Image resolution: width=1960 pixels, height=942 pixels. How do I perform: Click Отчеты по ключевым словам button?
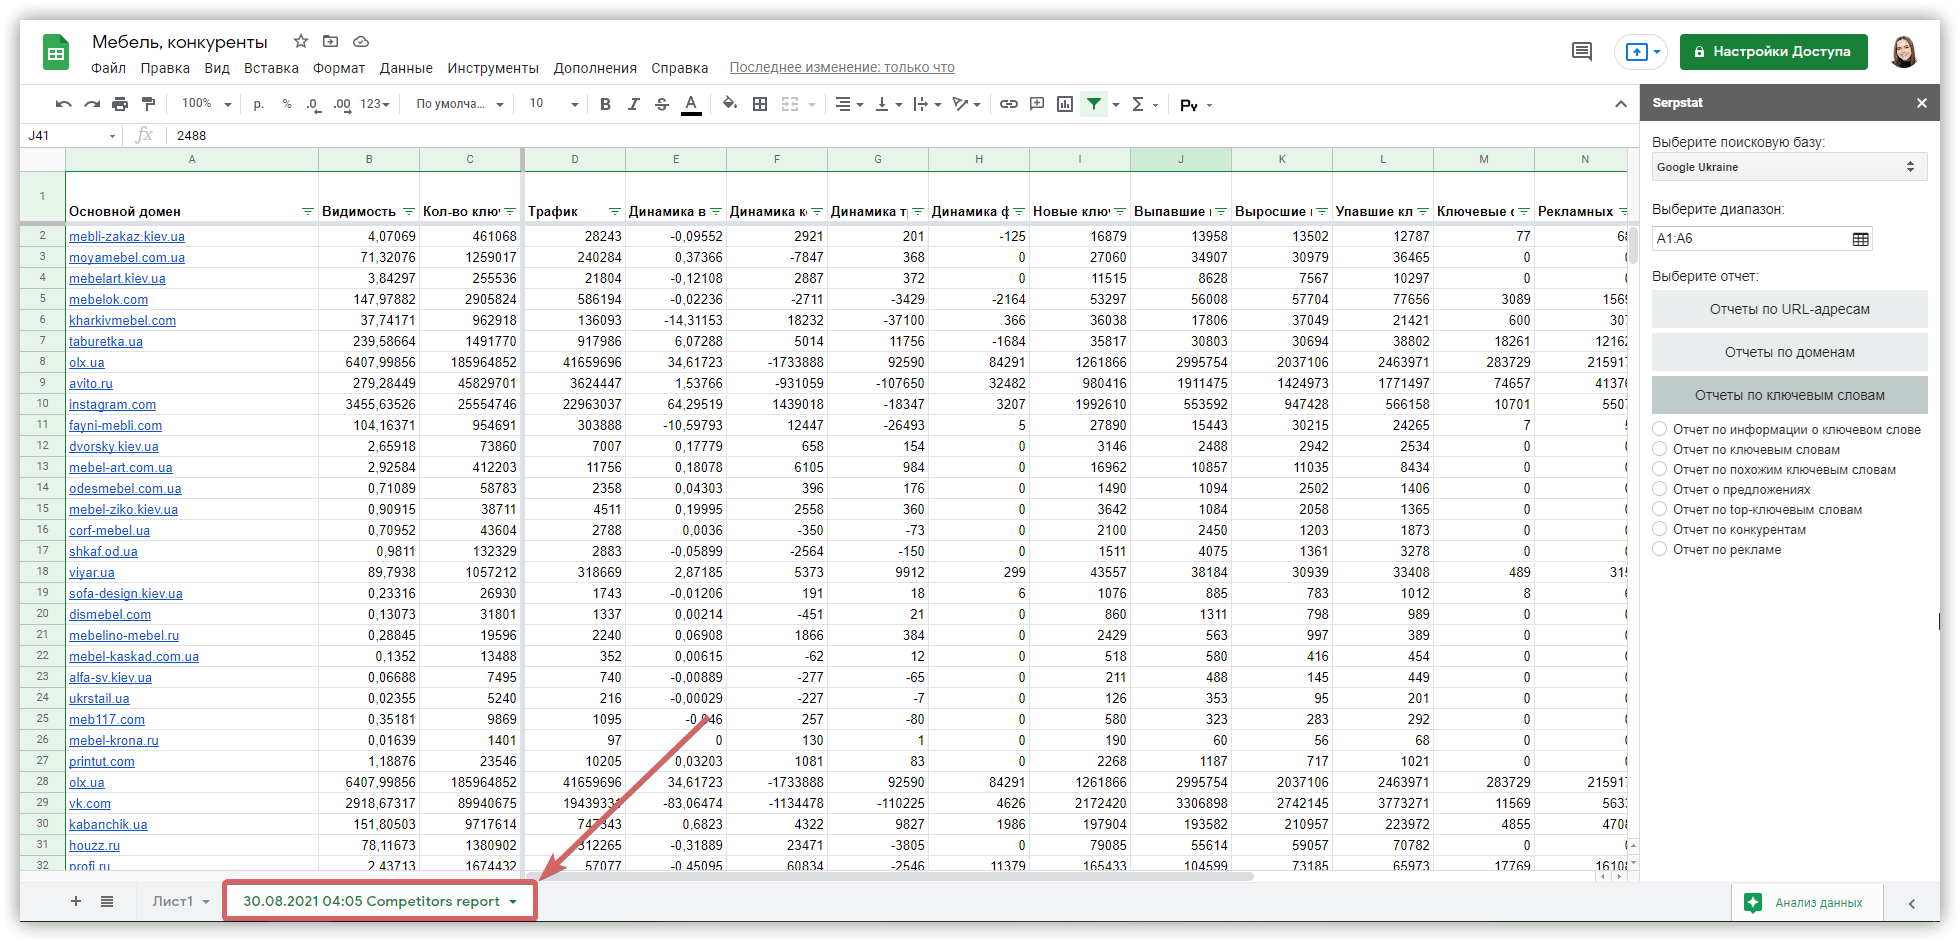tap(1789, 395)
